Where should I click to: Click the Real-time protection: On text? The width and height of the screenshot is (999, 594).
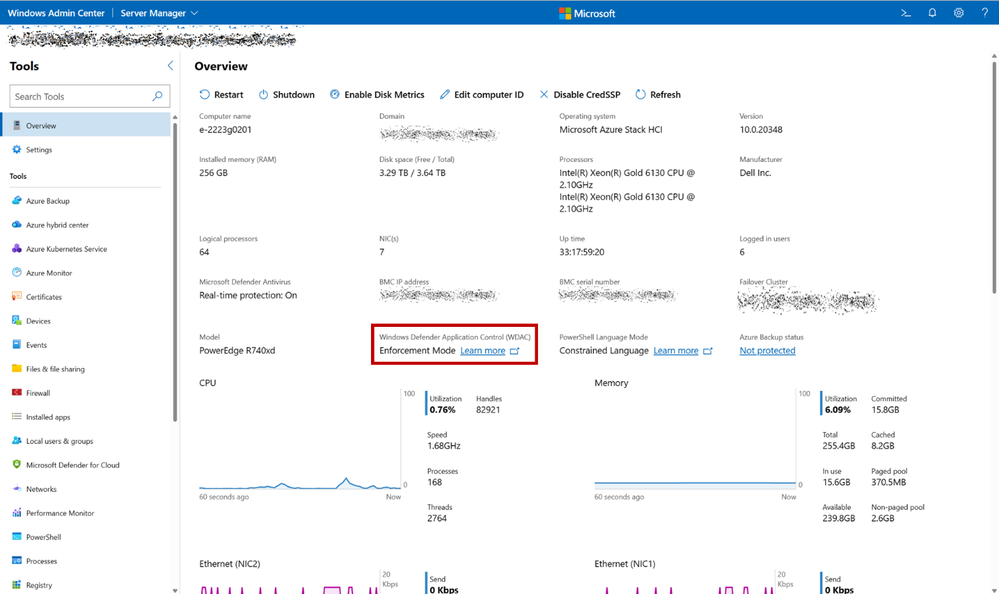248,295
